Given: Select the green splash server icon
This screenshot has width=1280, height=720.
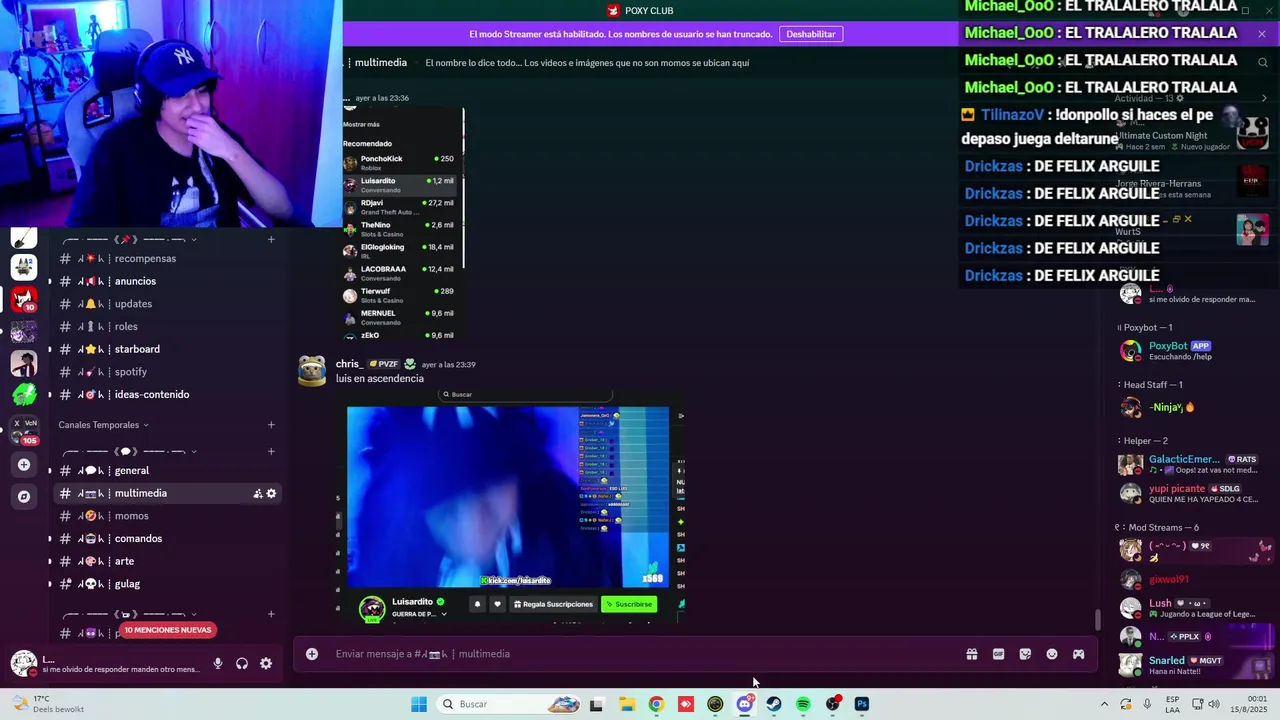Looking at the screenshot, I should pyautogui.click(x=24, y=394).
